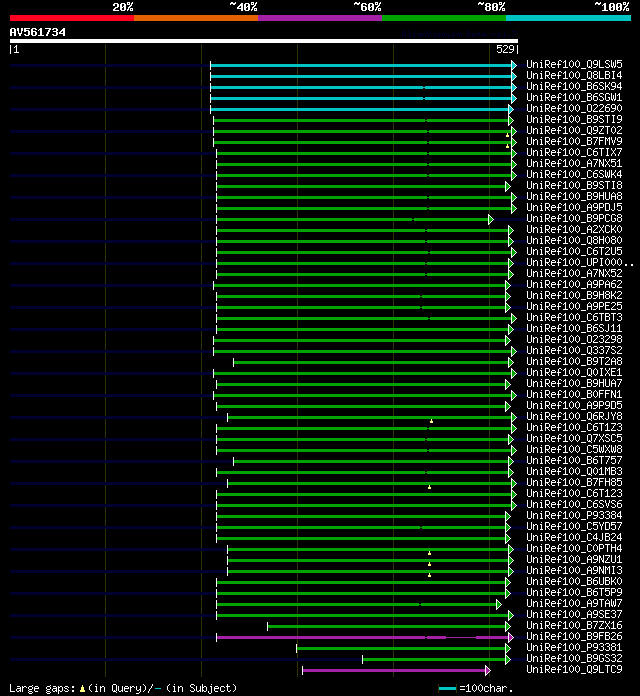Select UniRef100_B9STI8 label
This screenshot has height=696, width=640.
point(574,186)
